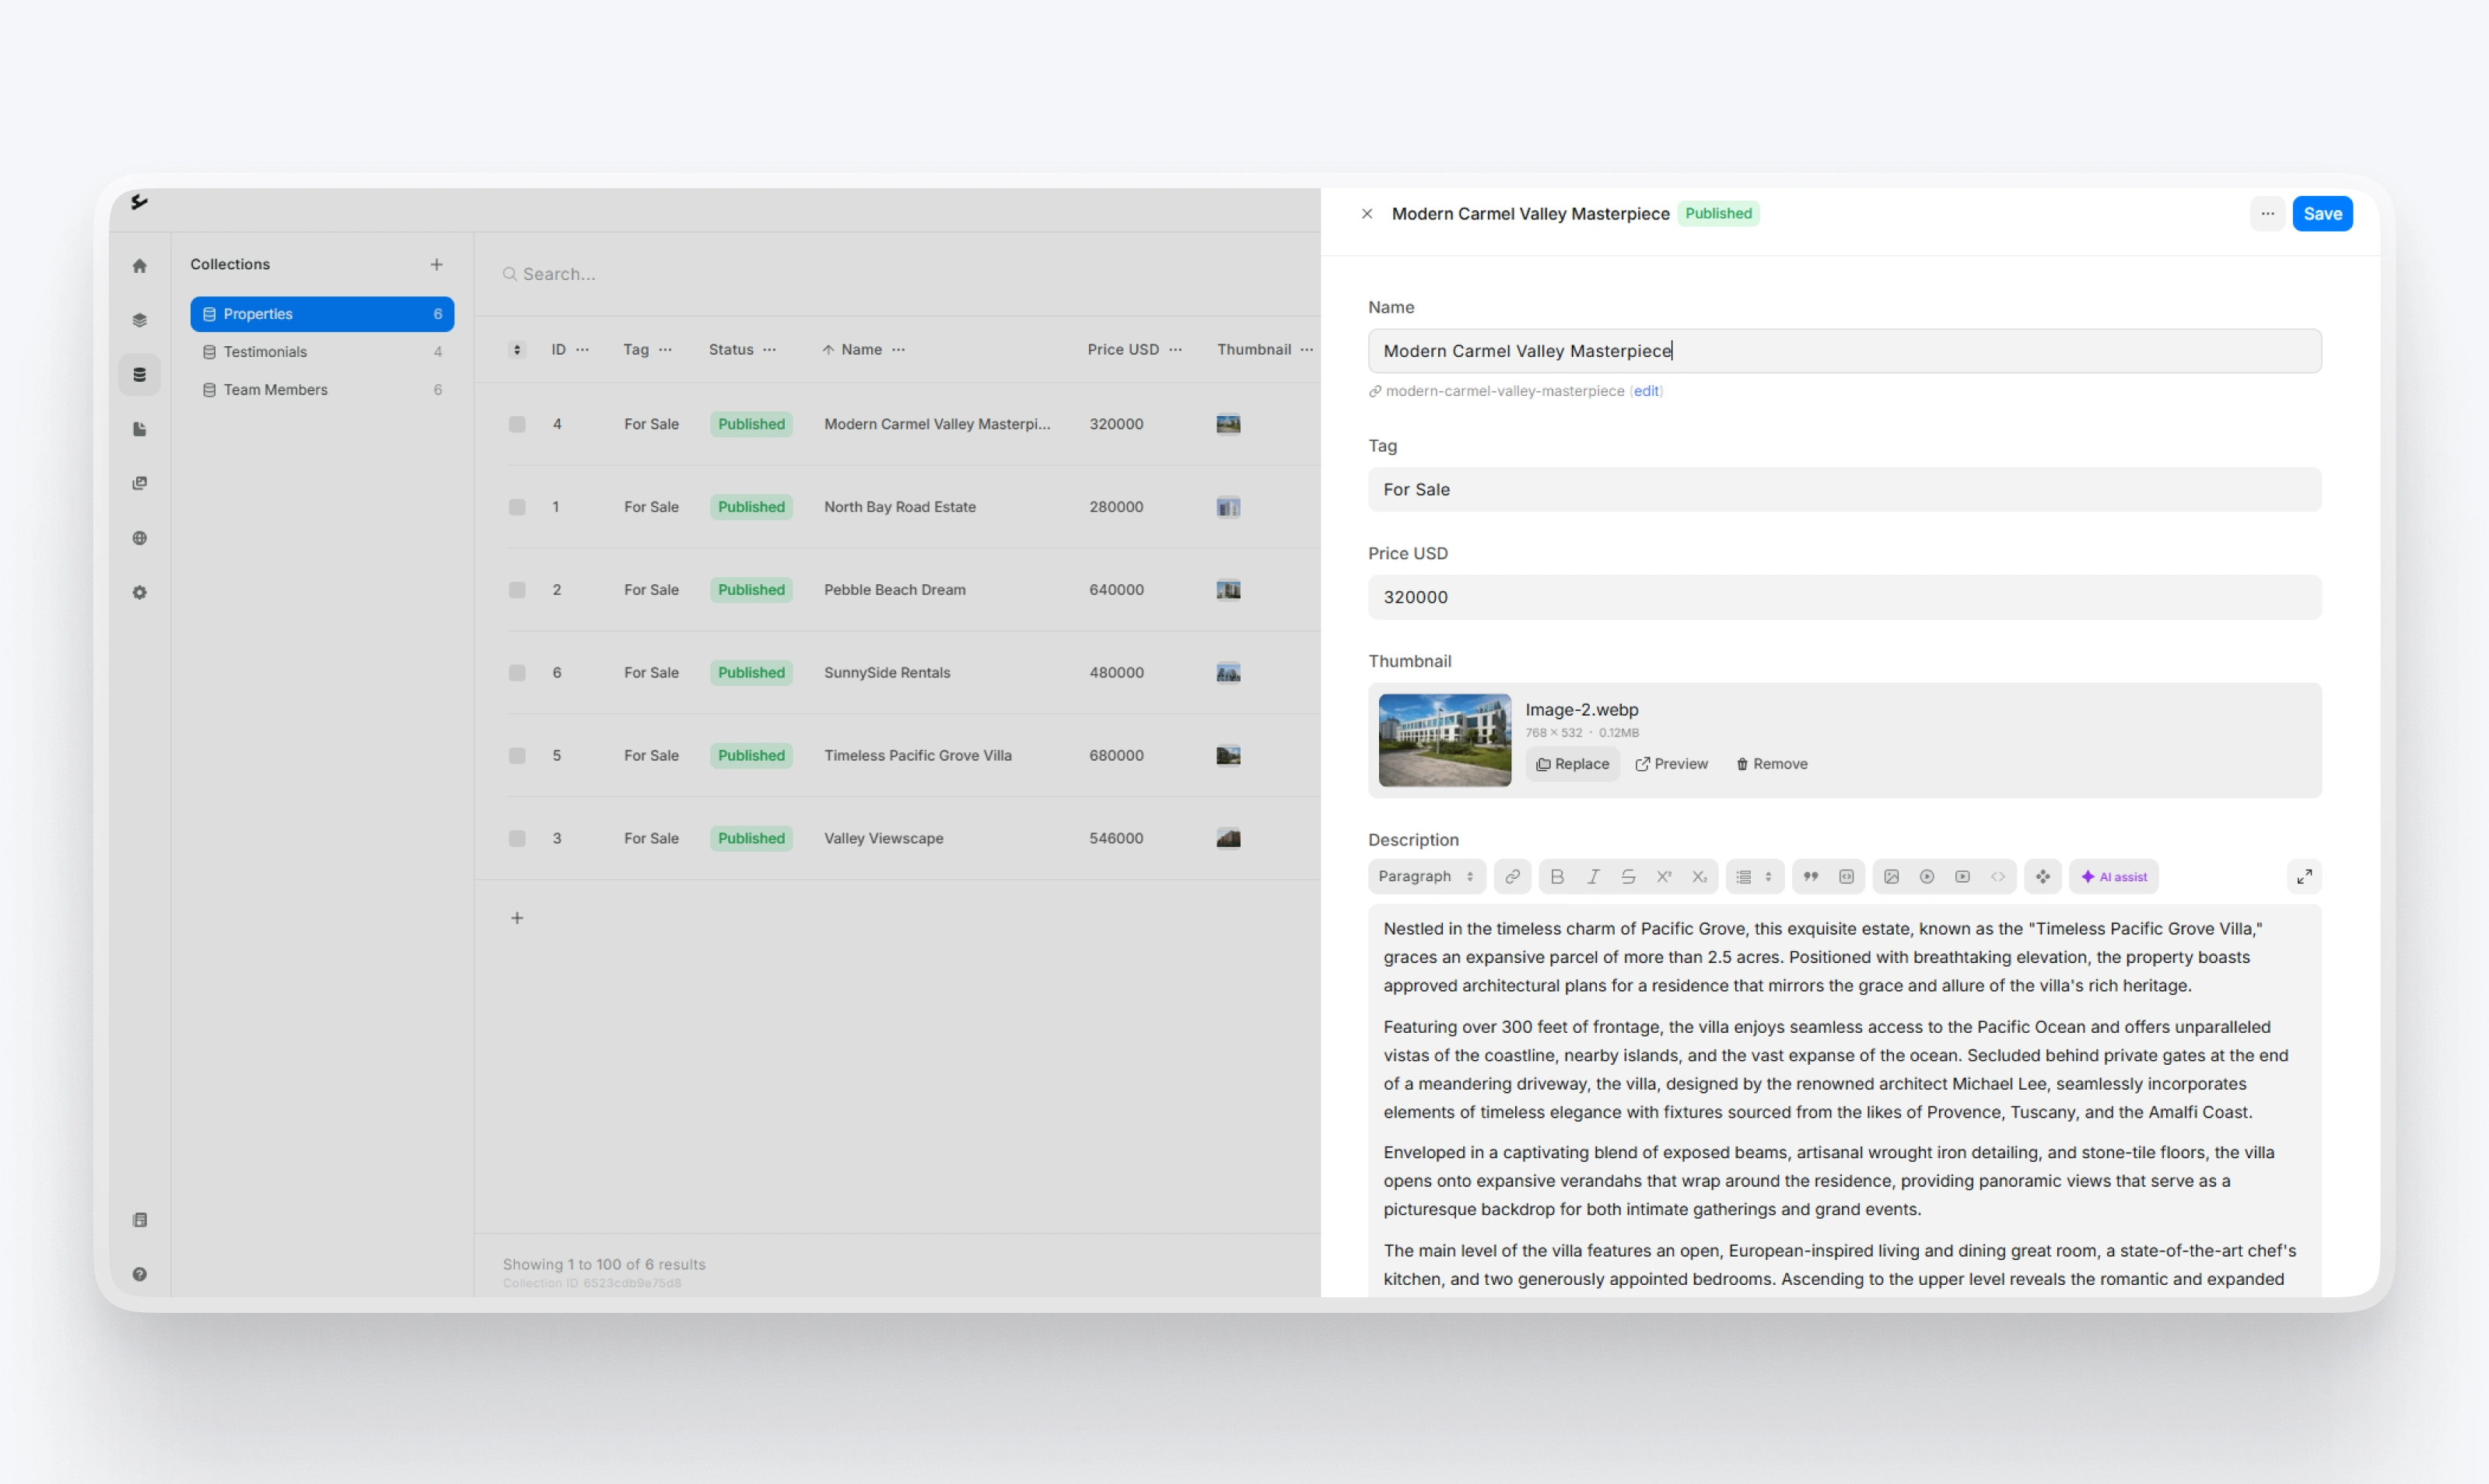Select the Properties collection
This screenshot has width=2489, height=1484.
[x=322, y=314]
